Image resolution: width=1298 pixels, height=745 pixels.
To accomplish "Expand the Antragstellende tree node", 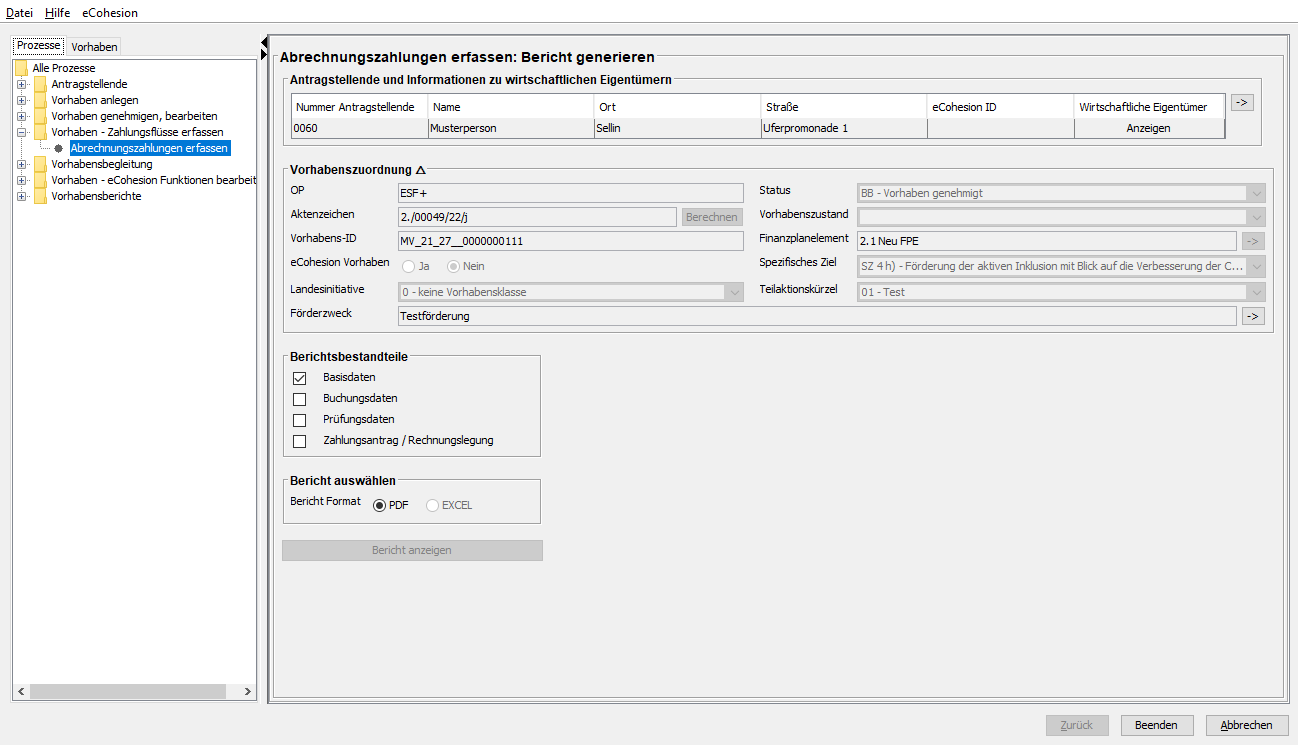I will click(21, 84).
